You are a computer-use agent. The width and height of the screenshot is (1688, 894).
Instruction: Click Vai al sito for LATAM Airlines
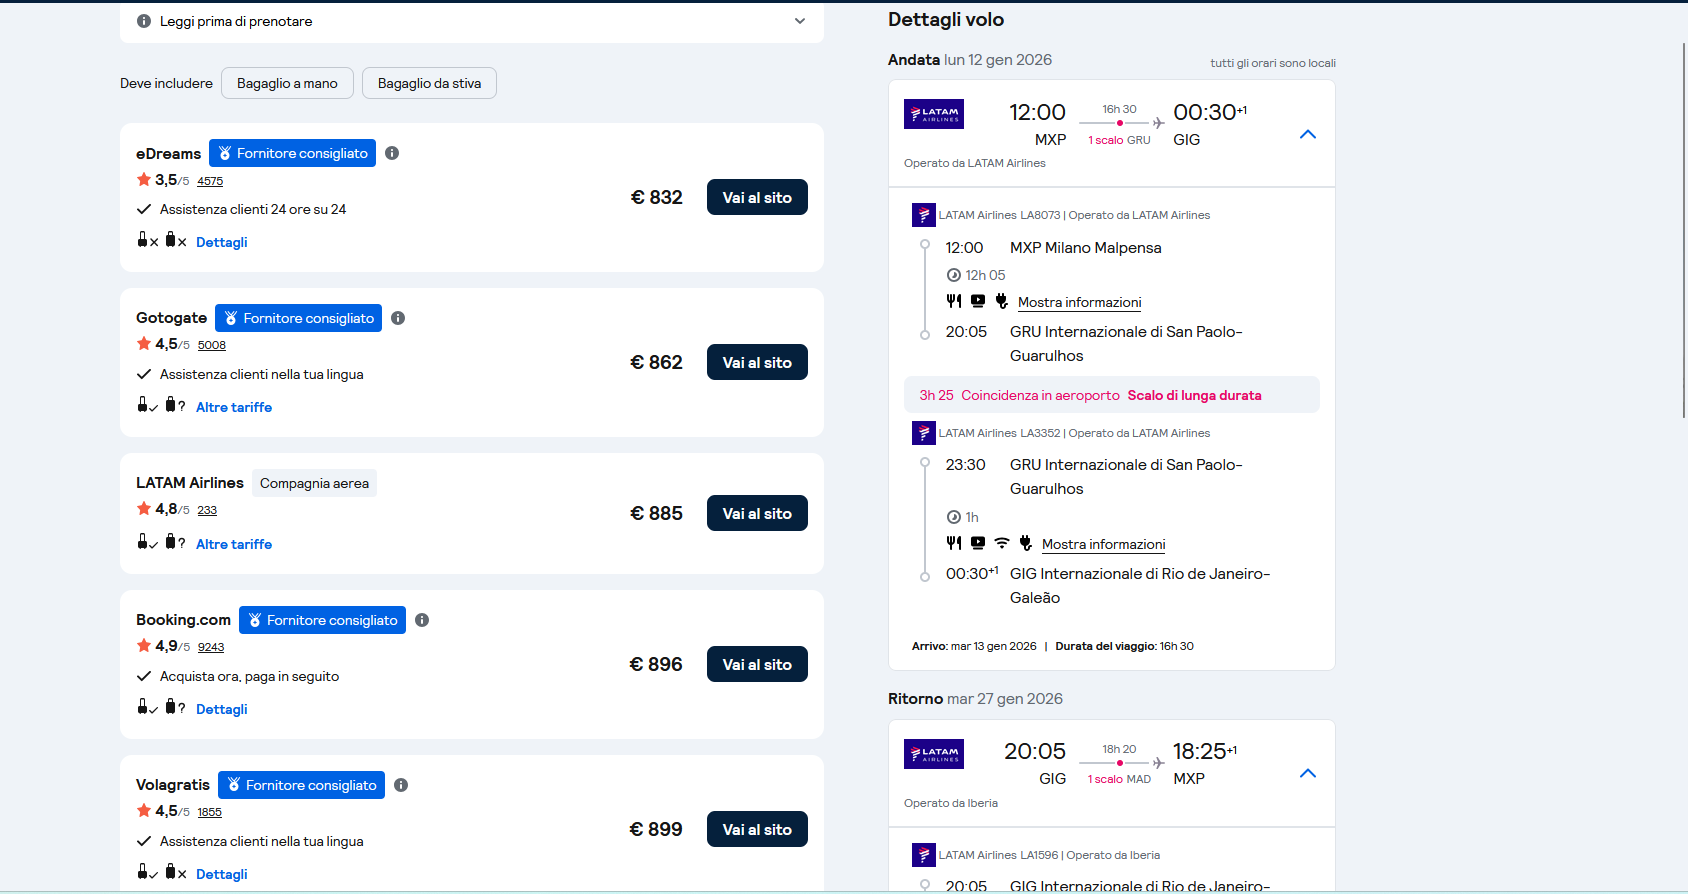757,514
